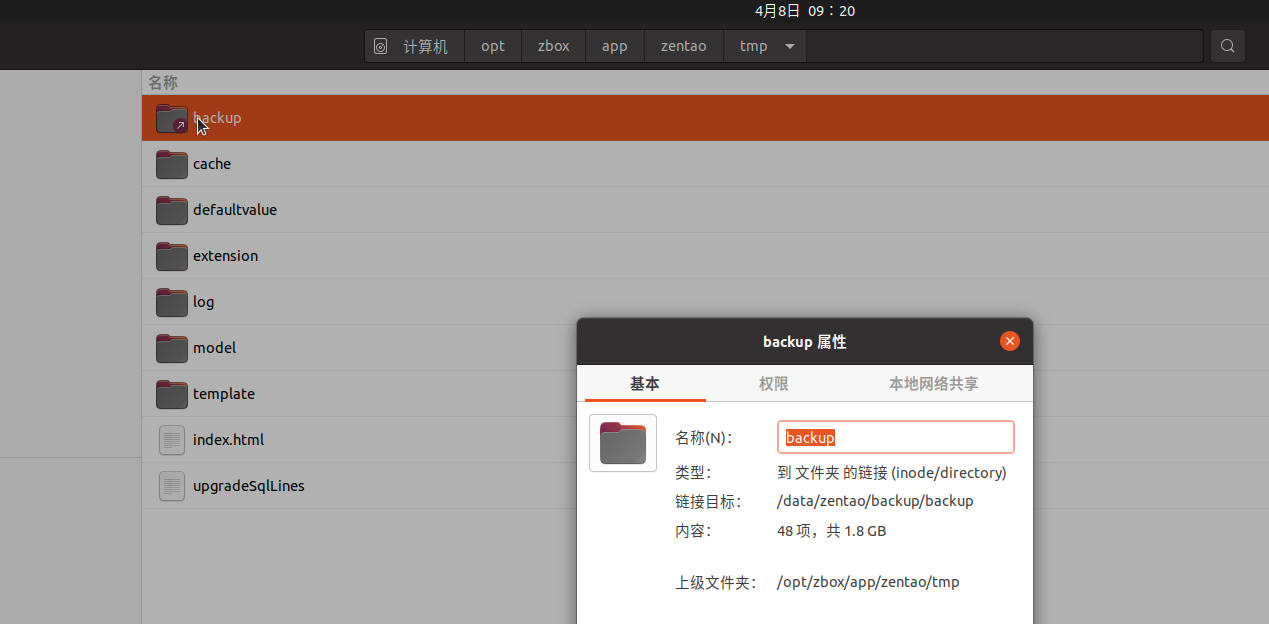This screenshot has height=624, width=1269.
Task: Click the backup symlink folder icon
Action: coord(172,118)
